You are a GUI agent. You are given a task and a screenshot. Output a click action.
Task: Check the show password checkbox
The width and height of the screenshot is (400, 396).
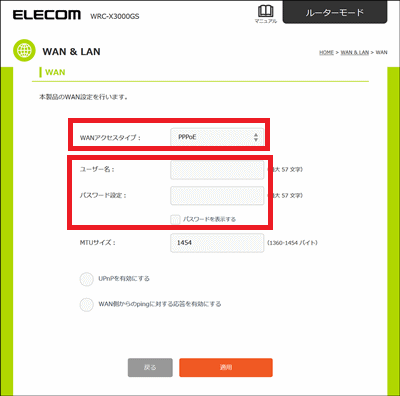[x=175, y=219]
